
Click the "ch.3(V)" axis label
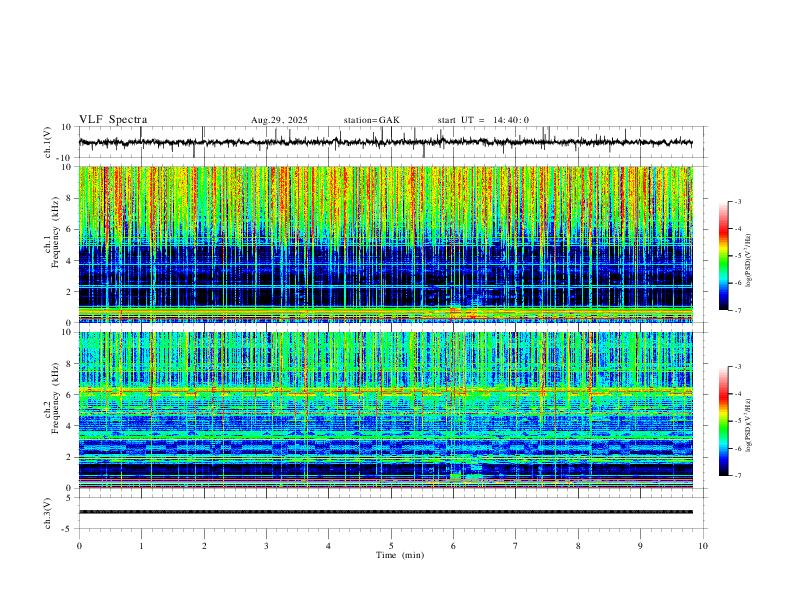pyautogui.click(x=48, y=514)
